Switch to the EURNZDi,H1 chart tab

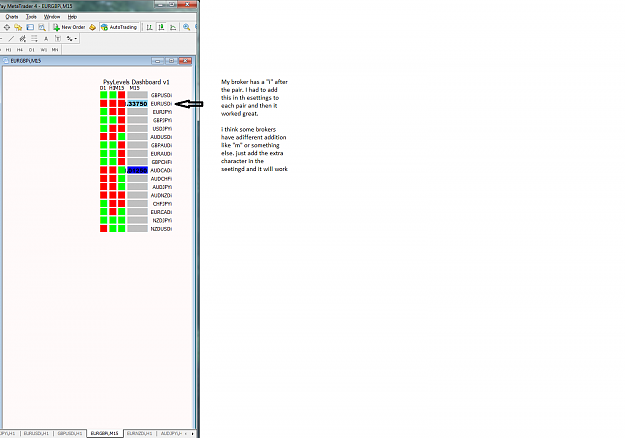coord(140,433)
